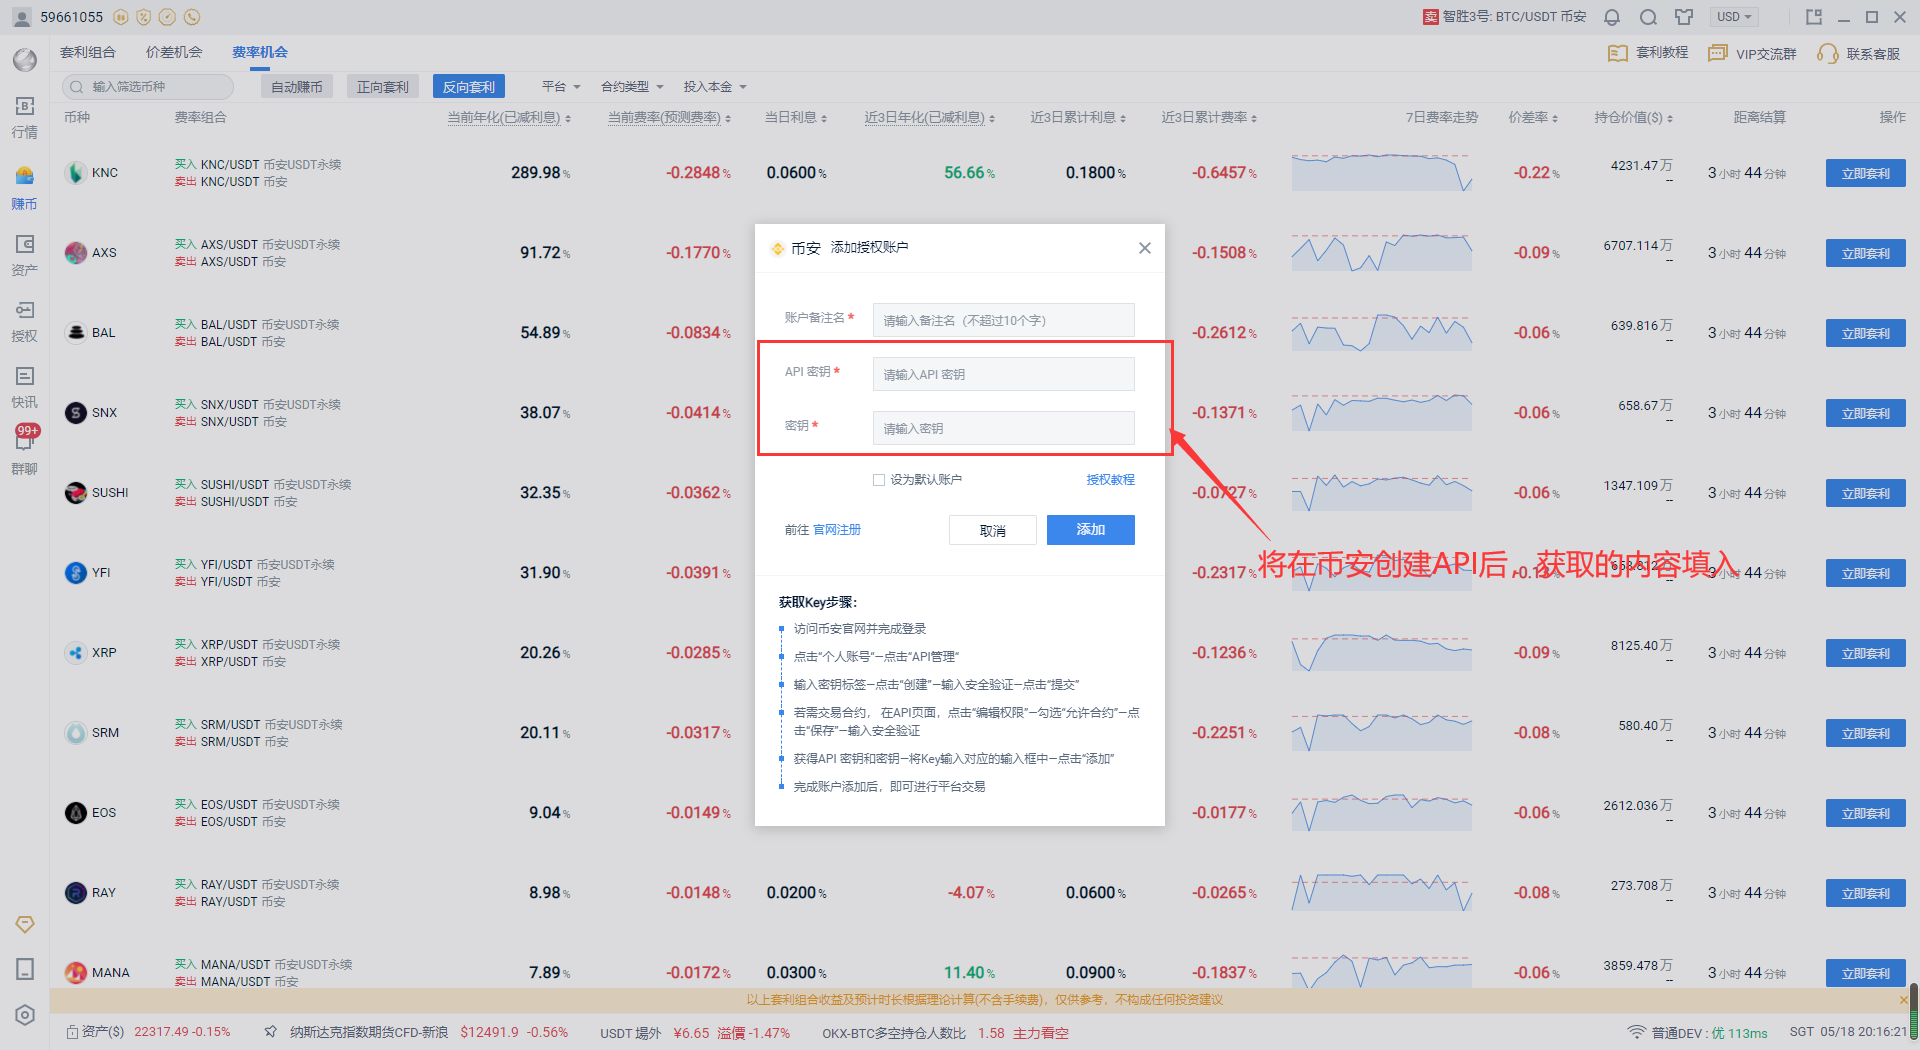Image resolution: width=1920 pixels, height=1050 pixels.
Task: Click the 套利教程 book icon
Action: pyautogui.click(x=1617, y=53)
